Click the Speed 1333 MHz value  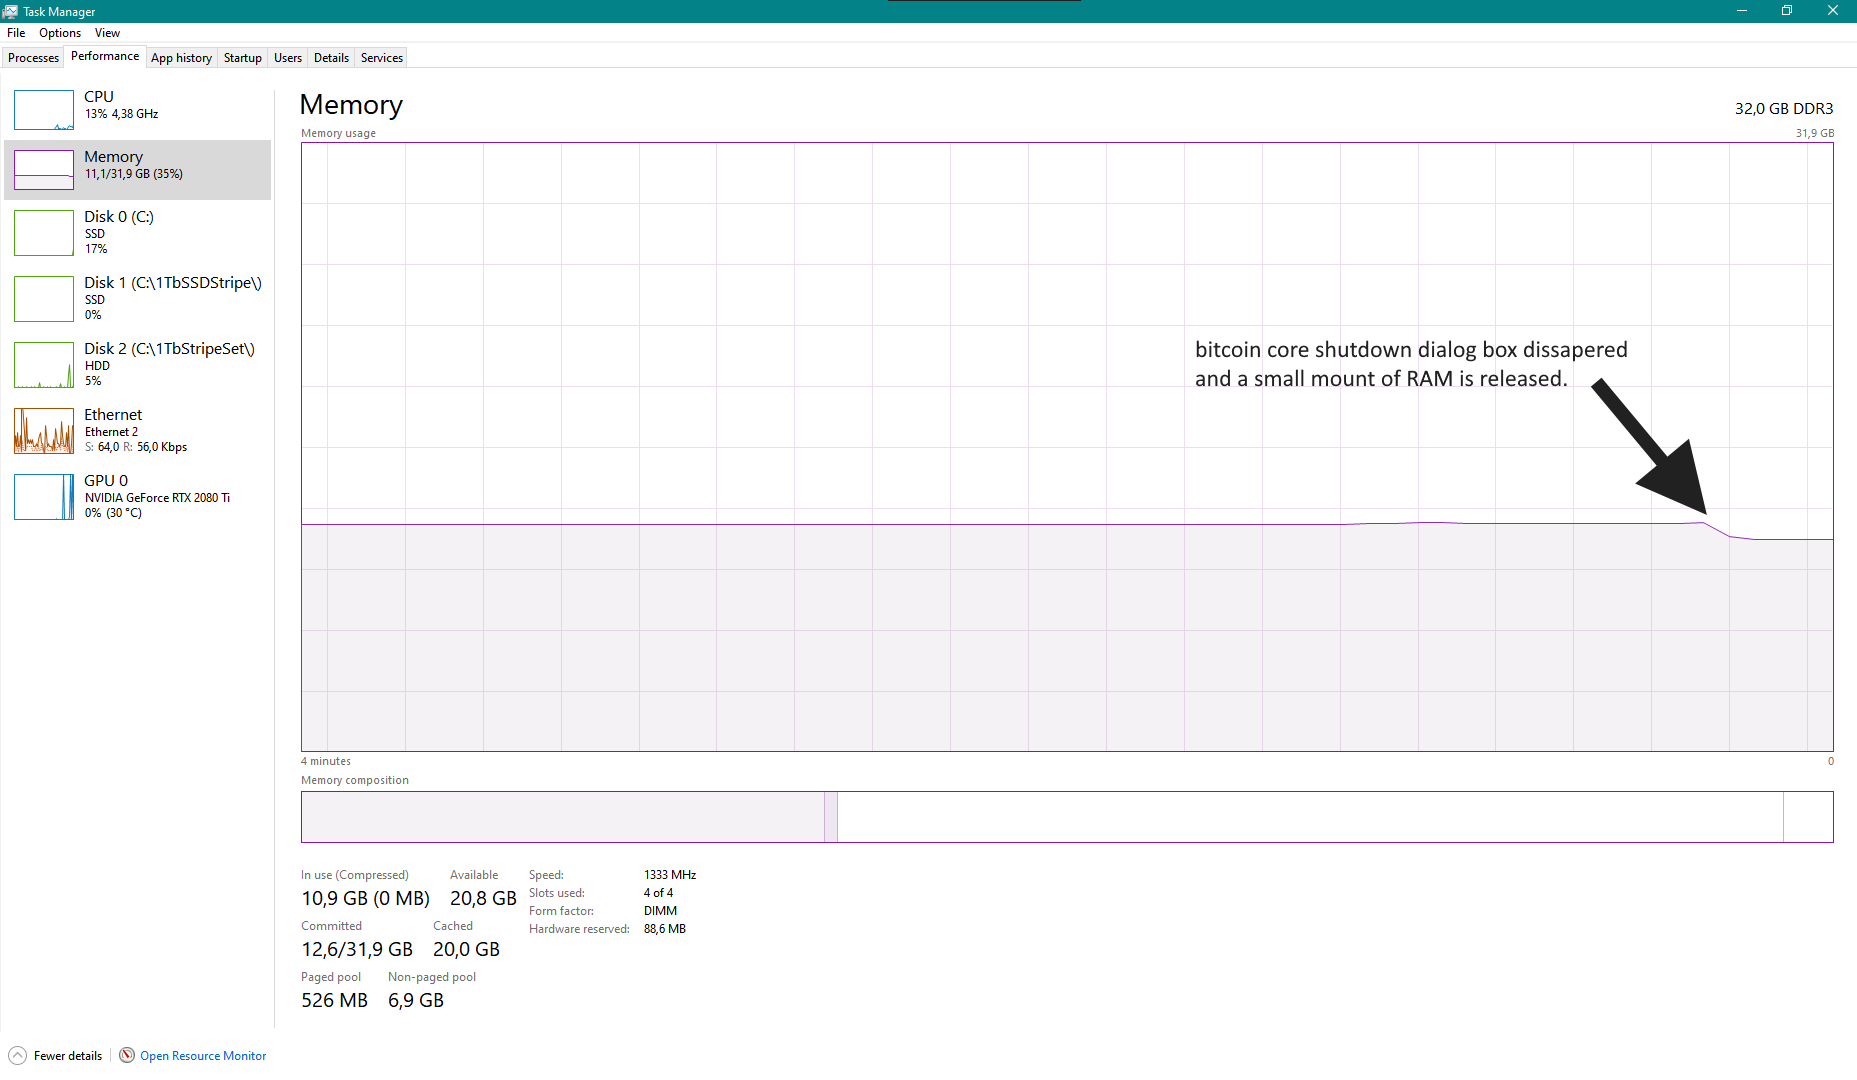pyautogui.click(x=670, y=875)
